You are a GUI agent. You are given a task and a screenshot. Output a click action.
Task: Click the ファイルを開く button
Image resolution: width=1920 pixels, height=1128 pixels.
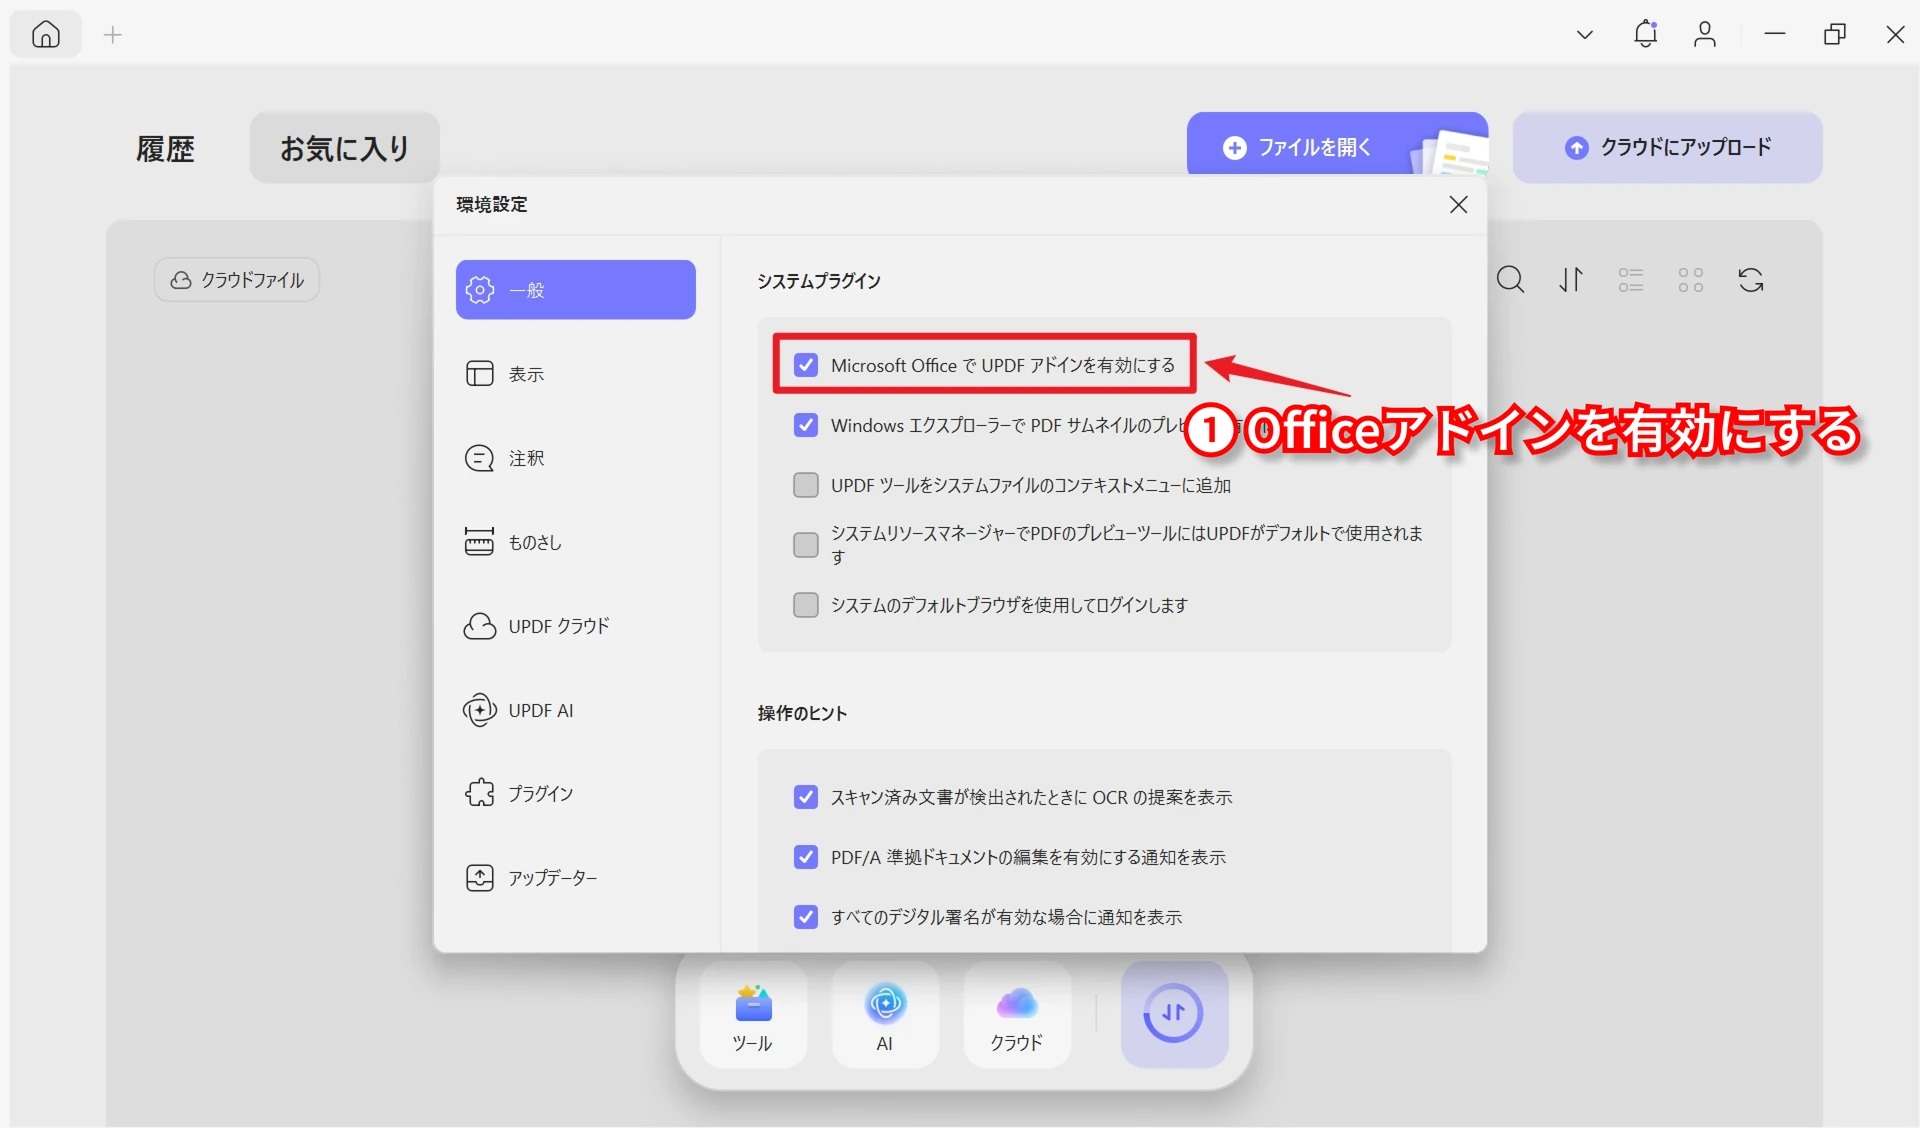(x=1337, y=145)
